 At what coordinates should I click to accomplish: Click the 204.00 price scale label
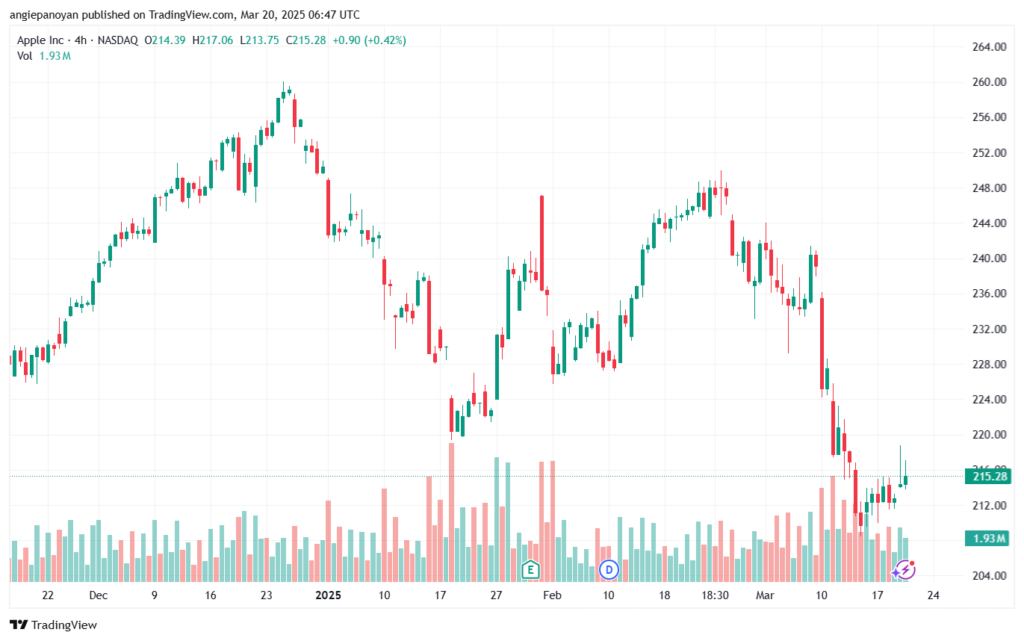click(x=989, y=576)
